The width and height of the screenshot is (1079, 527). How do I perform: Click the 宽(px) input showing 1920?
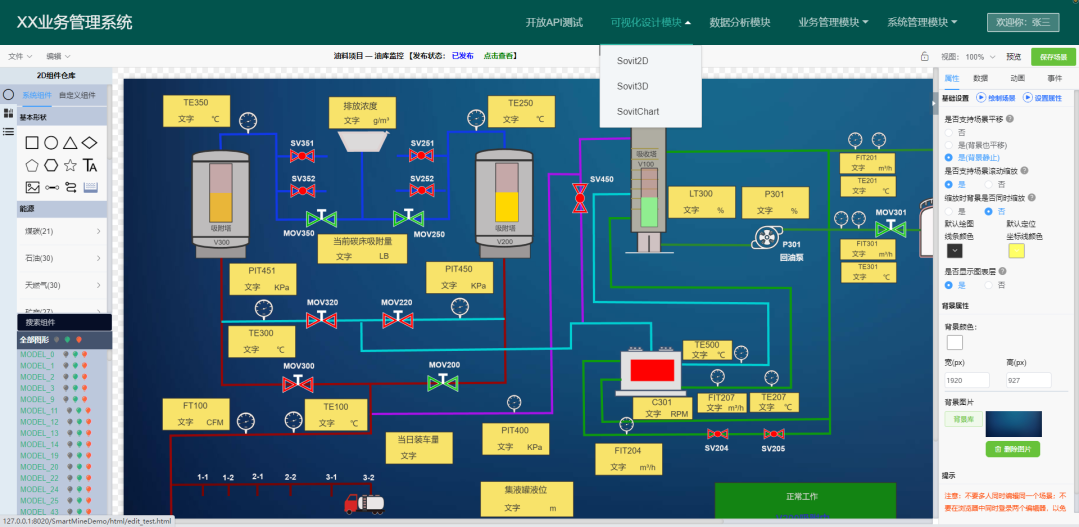coord(967,380)
